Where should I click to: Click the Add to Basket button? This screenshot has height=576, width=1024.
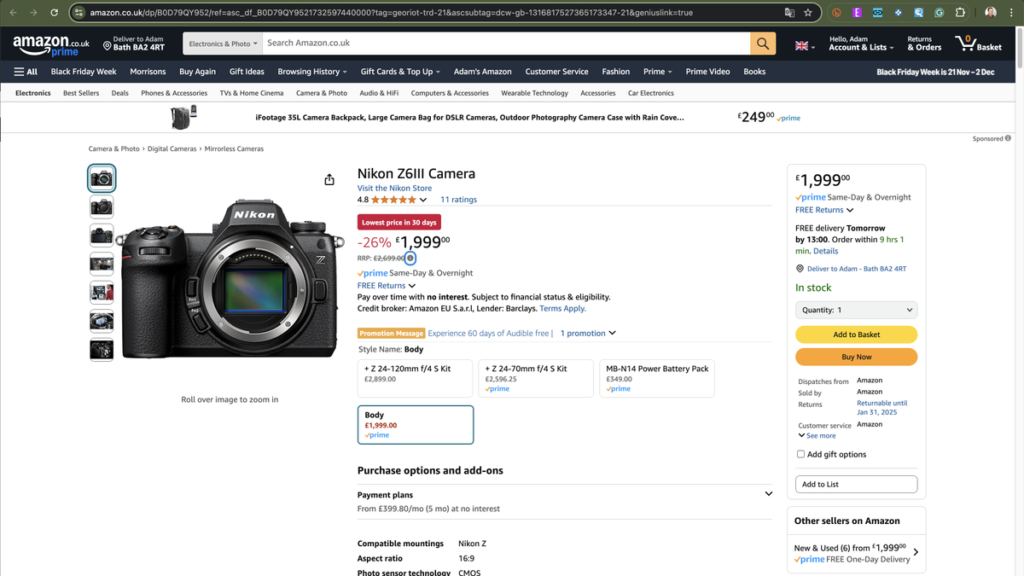coord(856,335)
